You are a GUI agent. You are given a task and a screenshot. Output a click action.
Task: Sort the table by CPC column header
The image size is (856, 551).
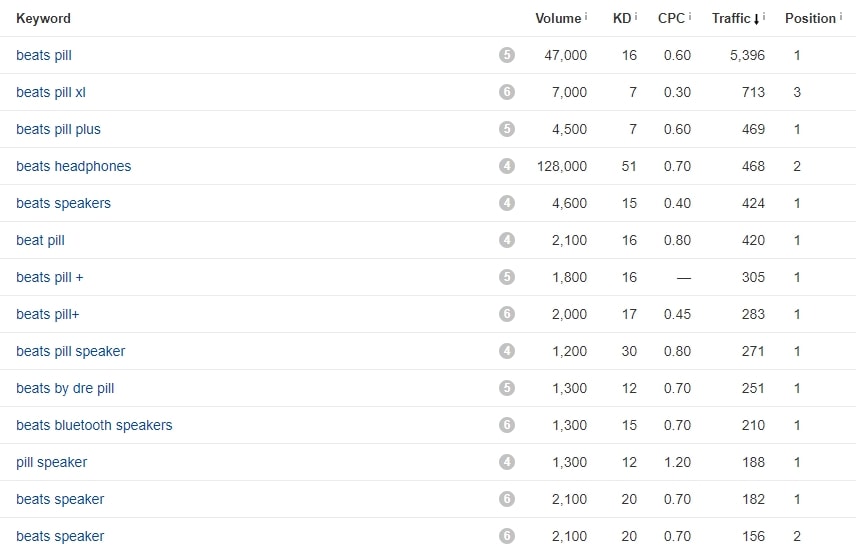[671, 19]
